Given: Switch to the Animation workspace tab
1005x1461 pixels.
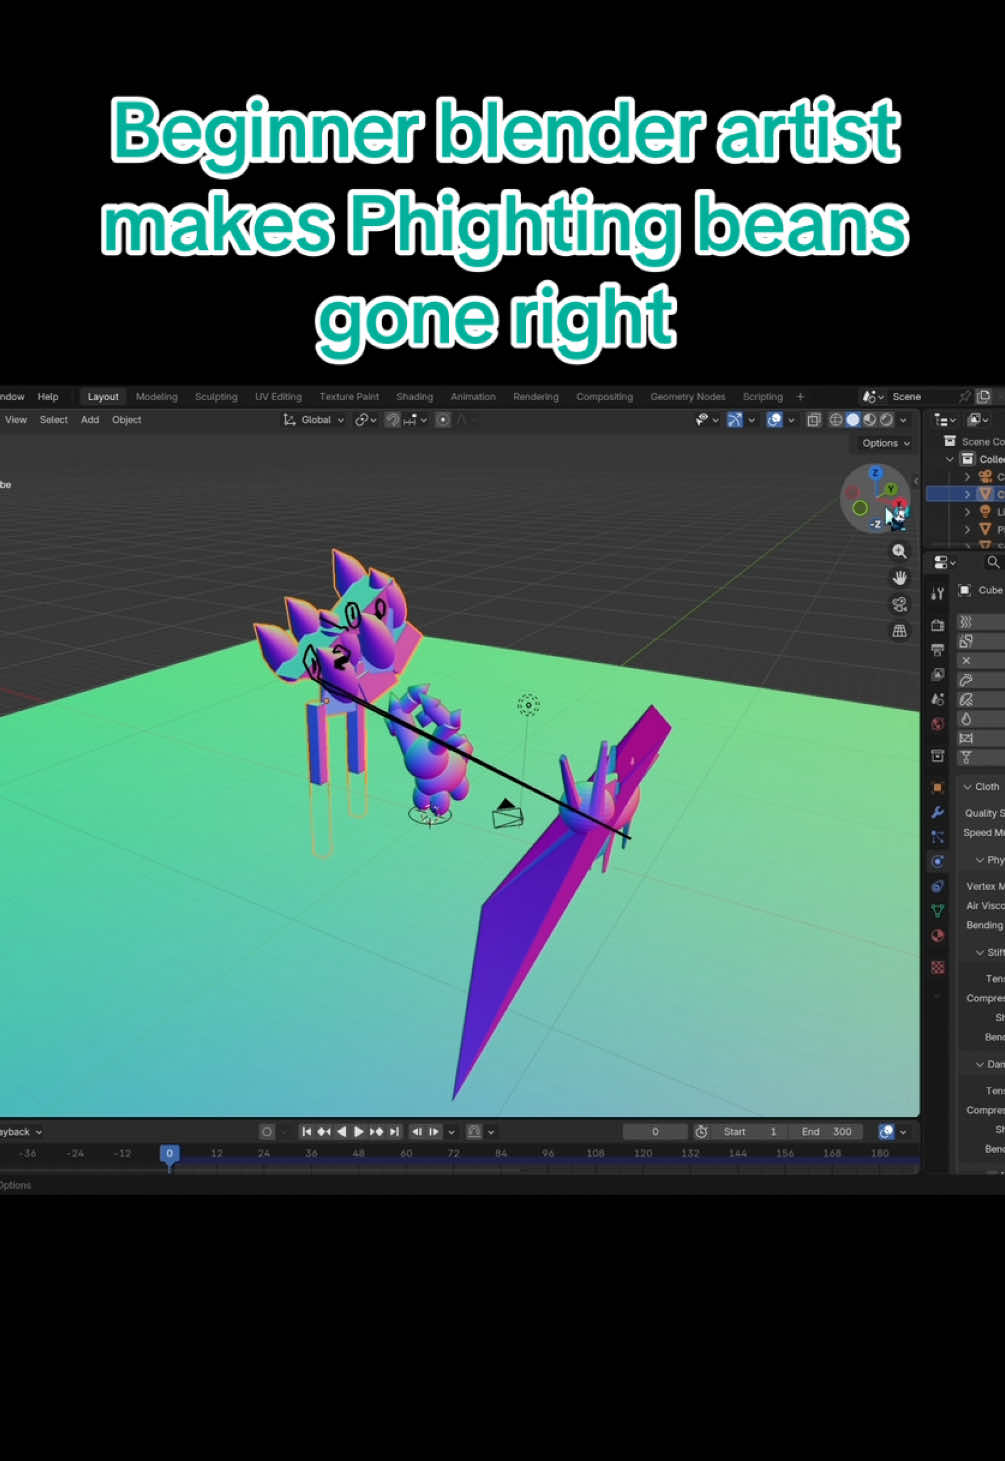Looking at the screenshot, I should tap(473, 397).
